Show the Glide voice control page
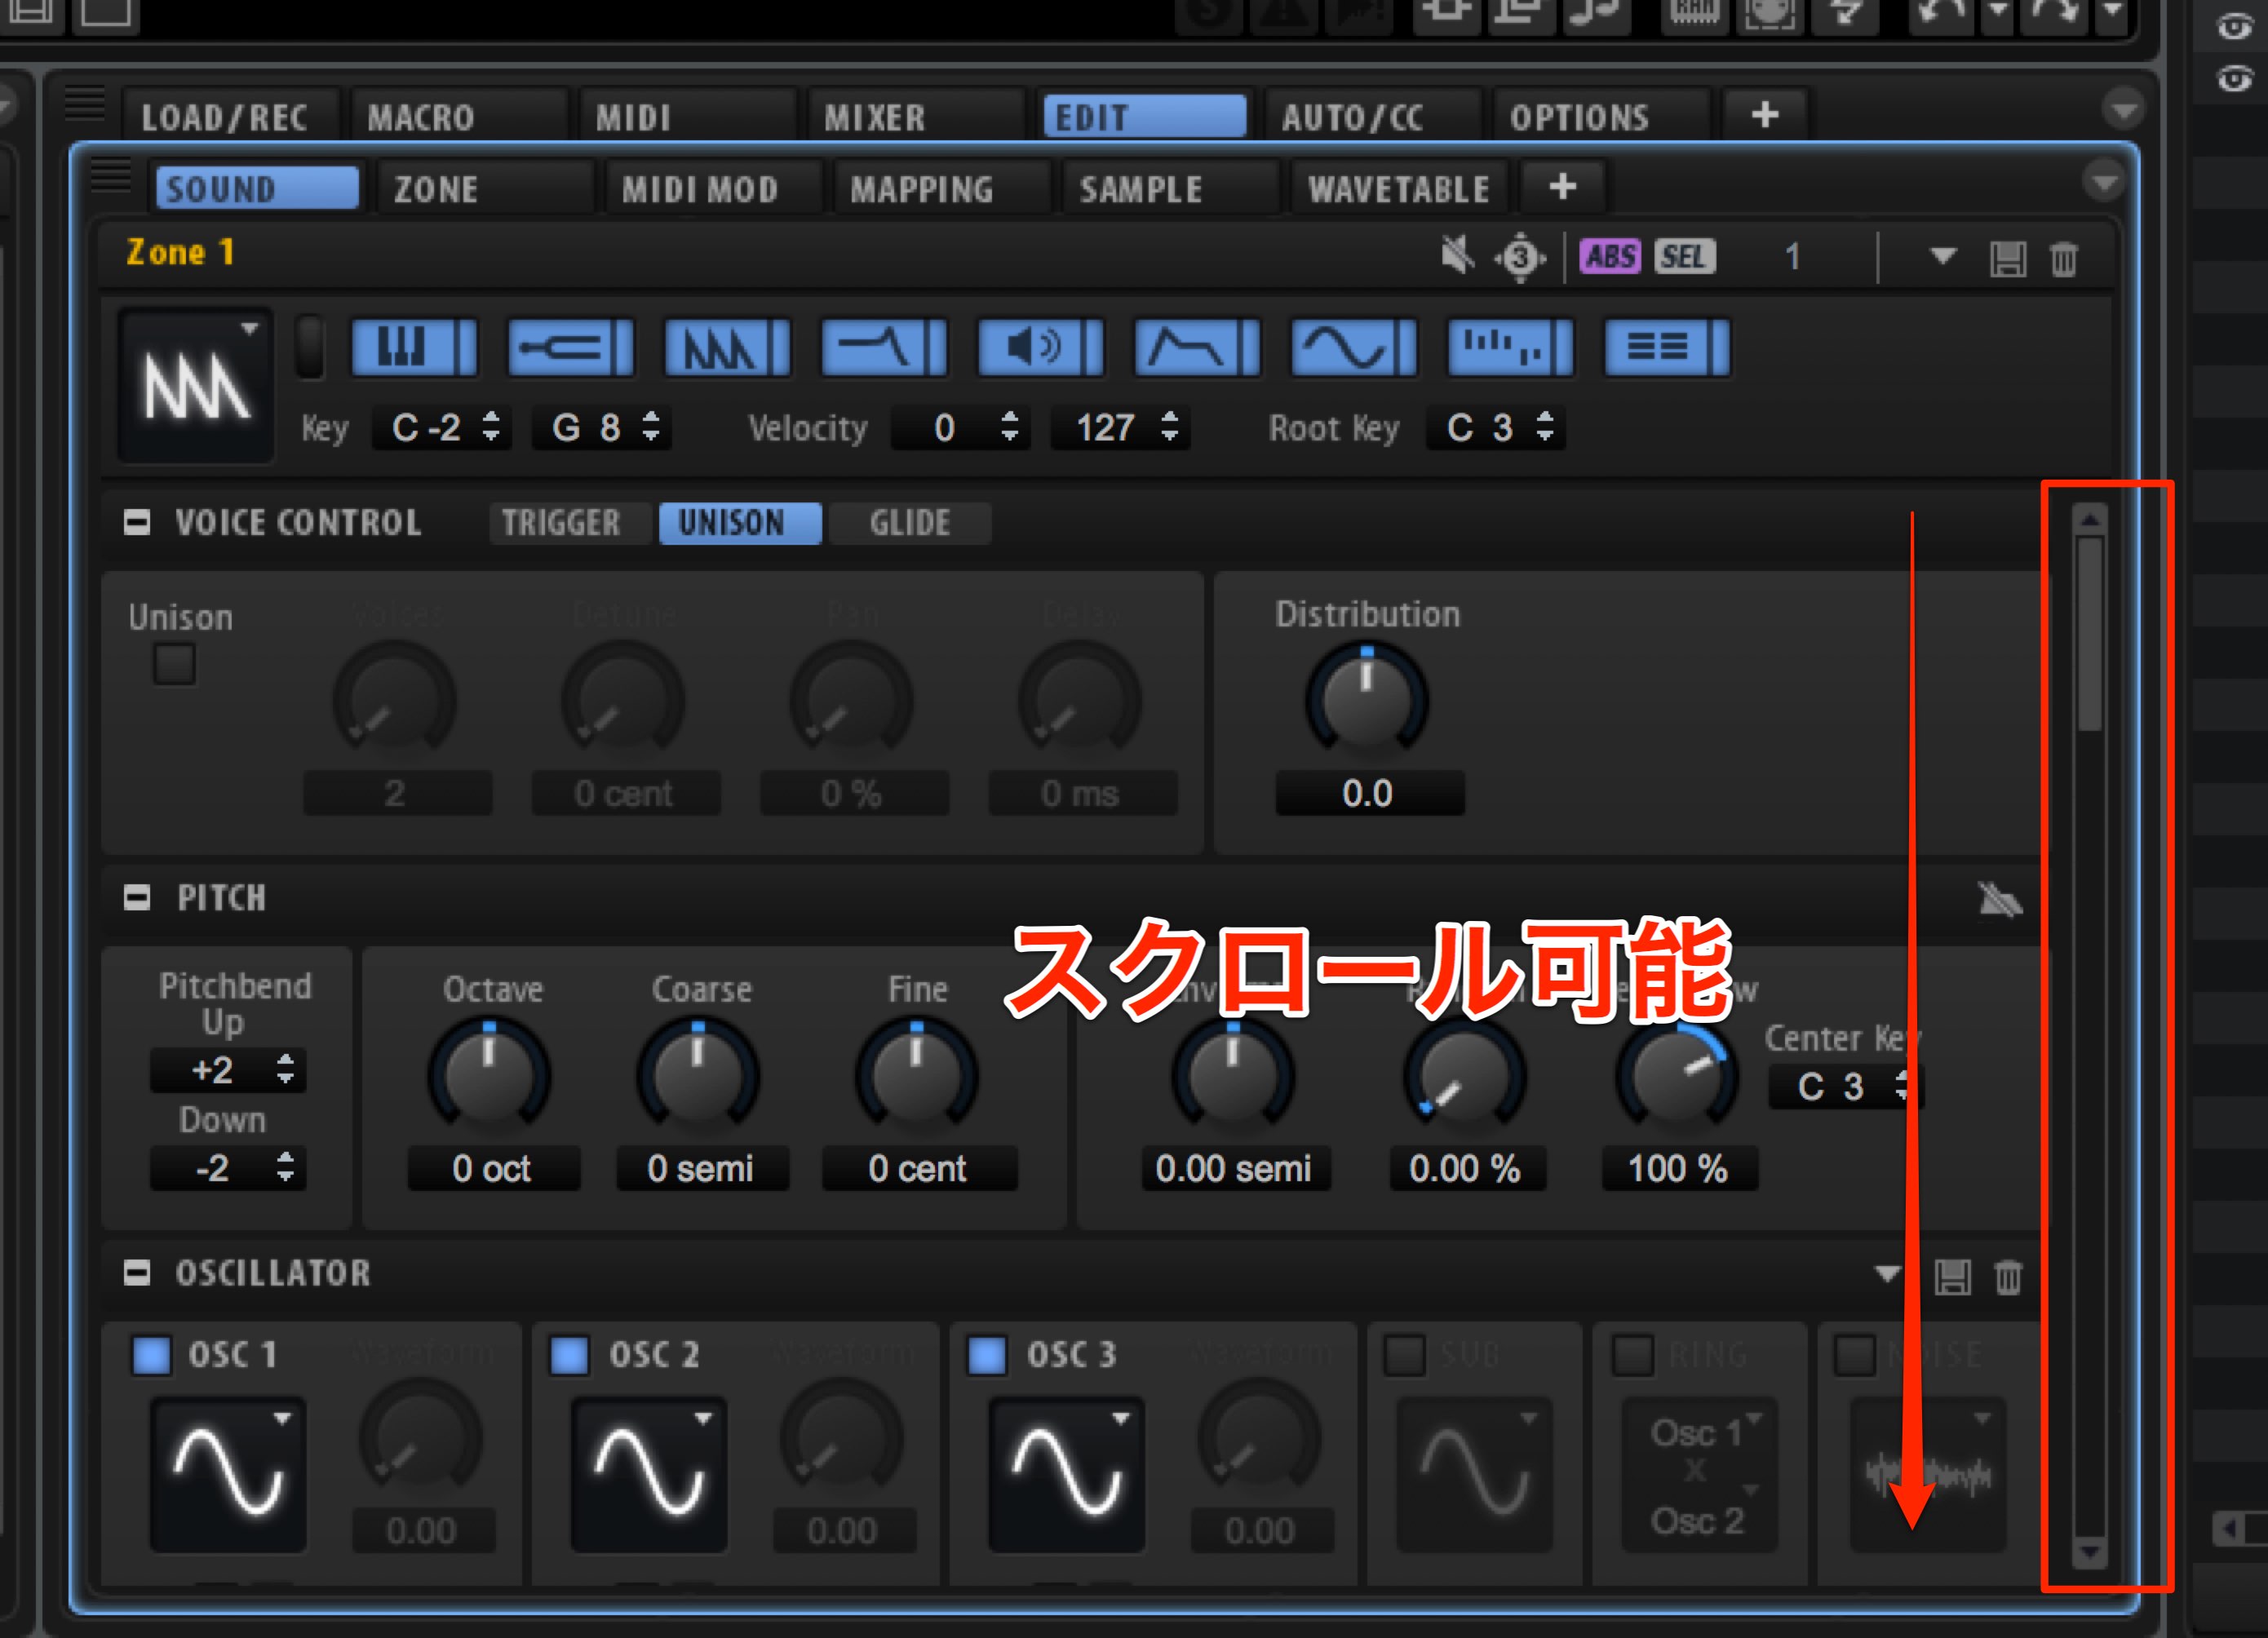Screen dimensions: 2268x1638 coord(910,523)
